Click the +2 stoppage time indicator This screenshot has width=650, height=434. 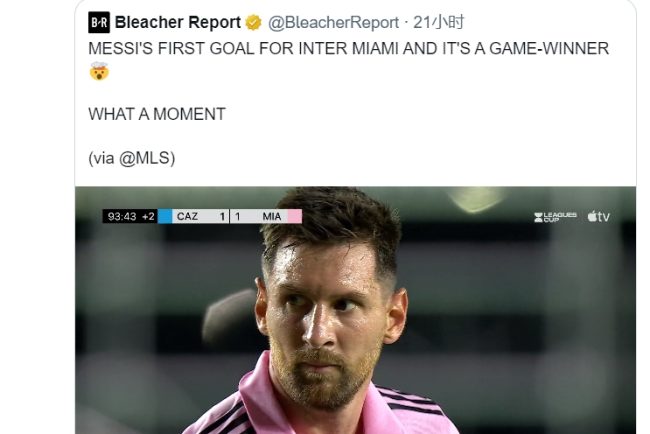pyautogui.click(x=148, y=216)
